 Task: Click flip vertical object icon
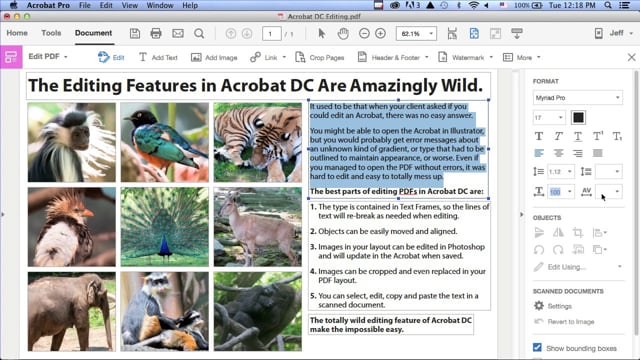pyautogui.click(x=539, y=233)
